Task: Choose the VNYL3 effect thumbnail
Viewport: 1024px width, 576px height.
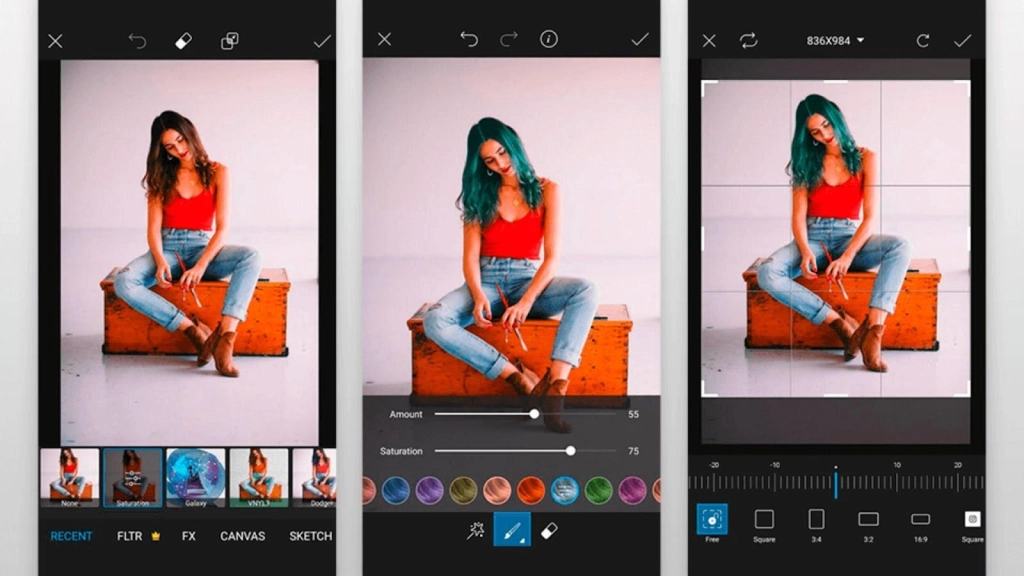Action: (259, 477)
